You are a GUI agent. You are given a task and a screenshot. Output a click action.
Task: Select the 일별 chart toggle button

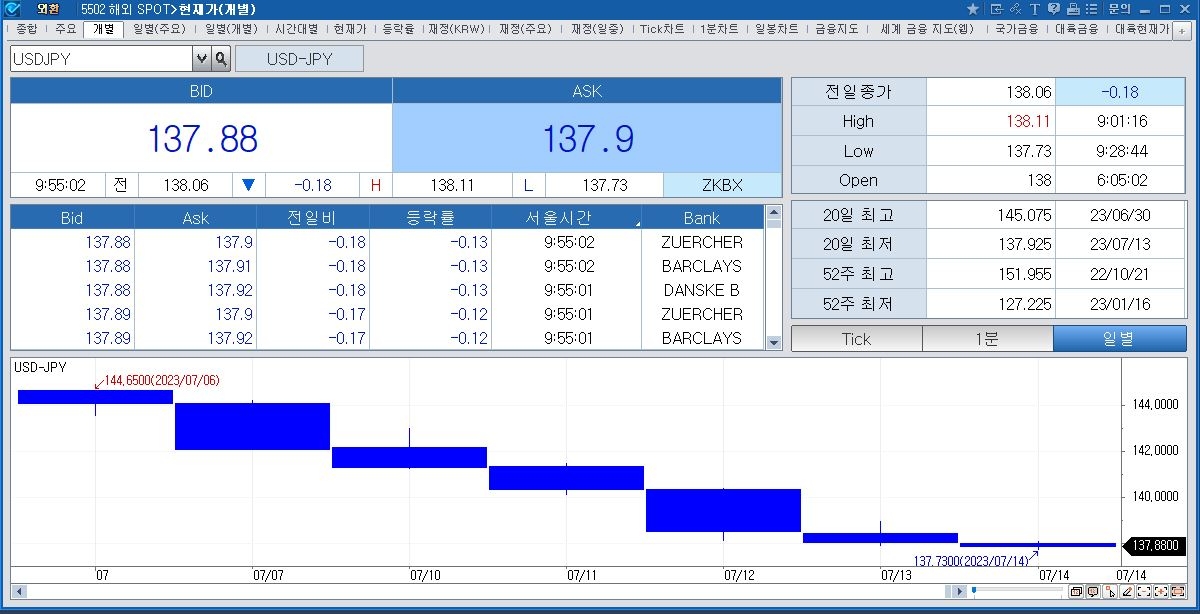coord(1119,339)
